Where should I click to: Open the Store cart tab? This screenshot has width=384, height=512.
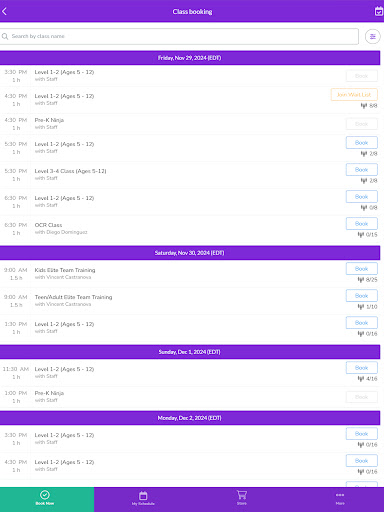tap(242, 498)
